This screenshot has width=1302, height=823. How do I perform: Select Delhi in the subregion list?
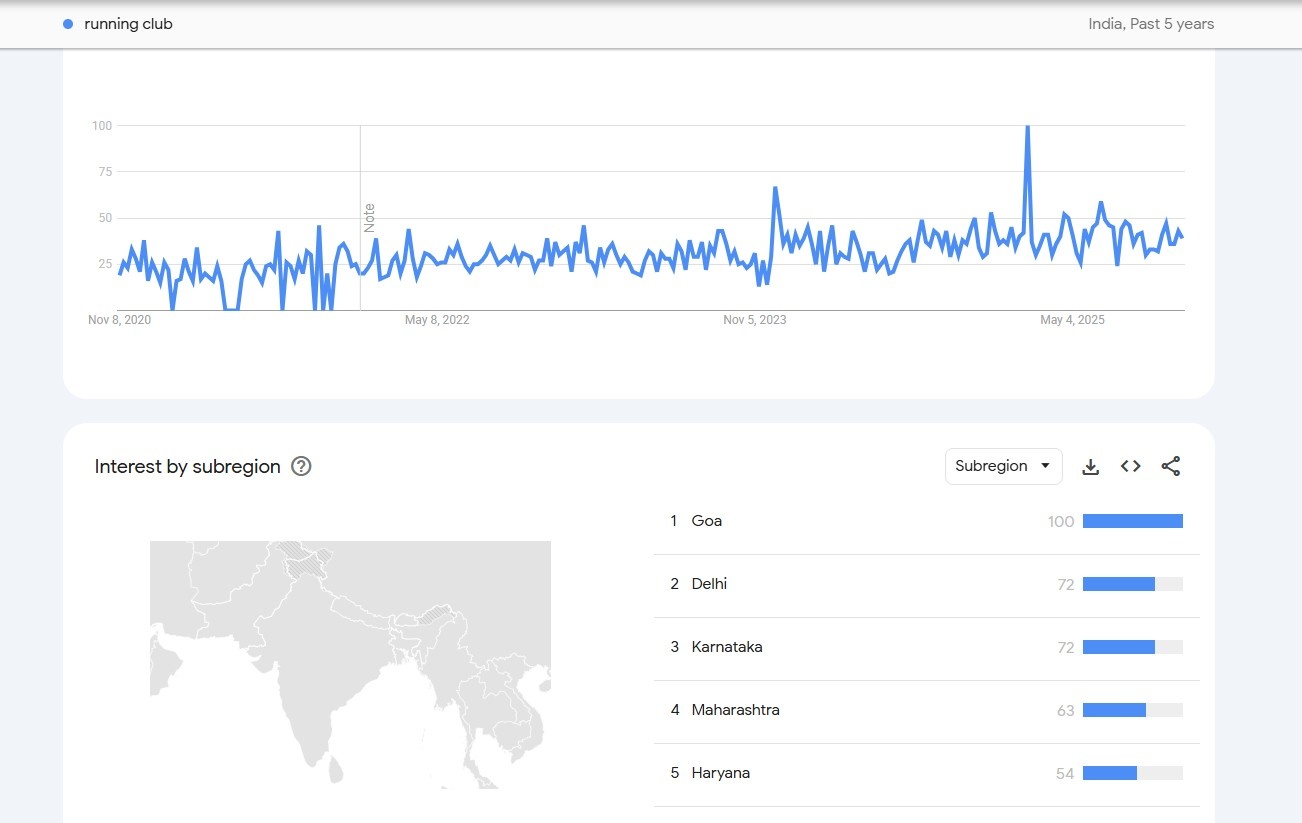[x=709, y=584]
